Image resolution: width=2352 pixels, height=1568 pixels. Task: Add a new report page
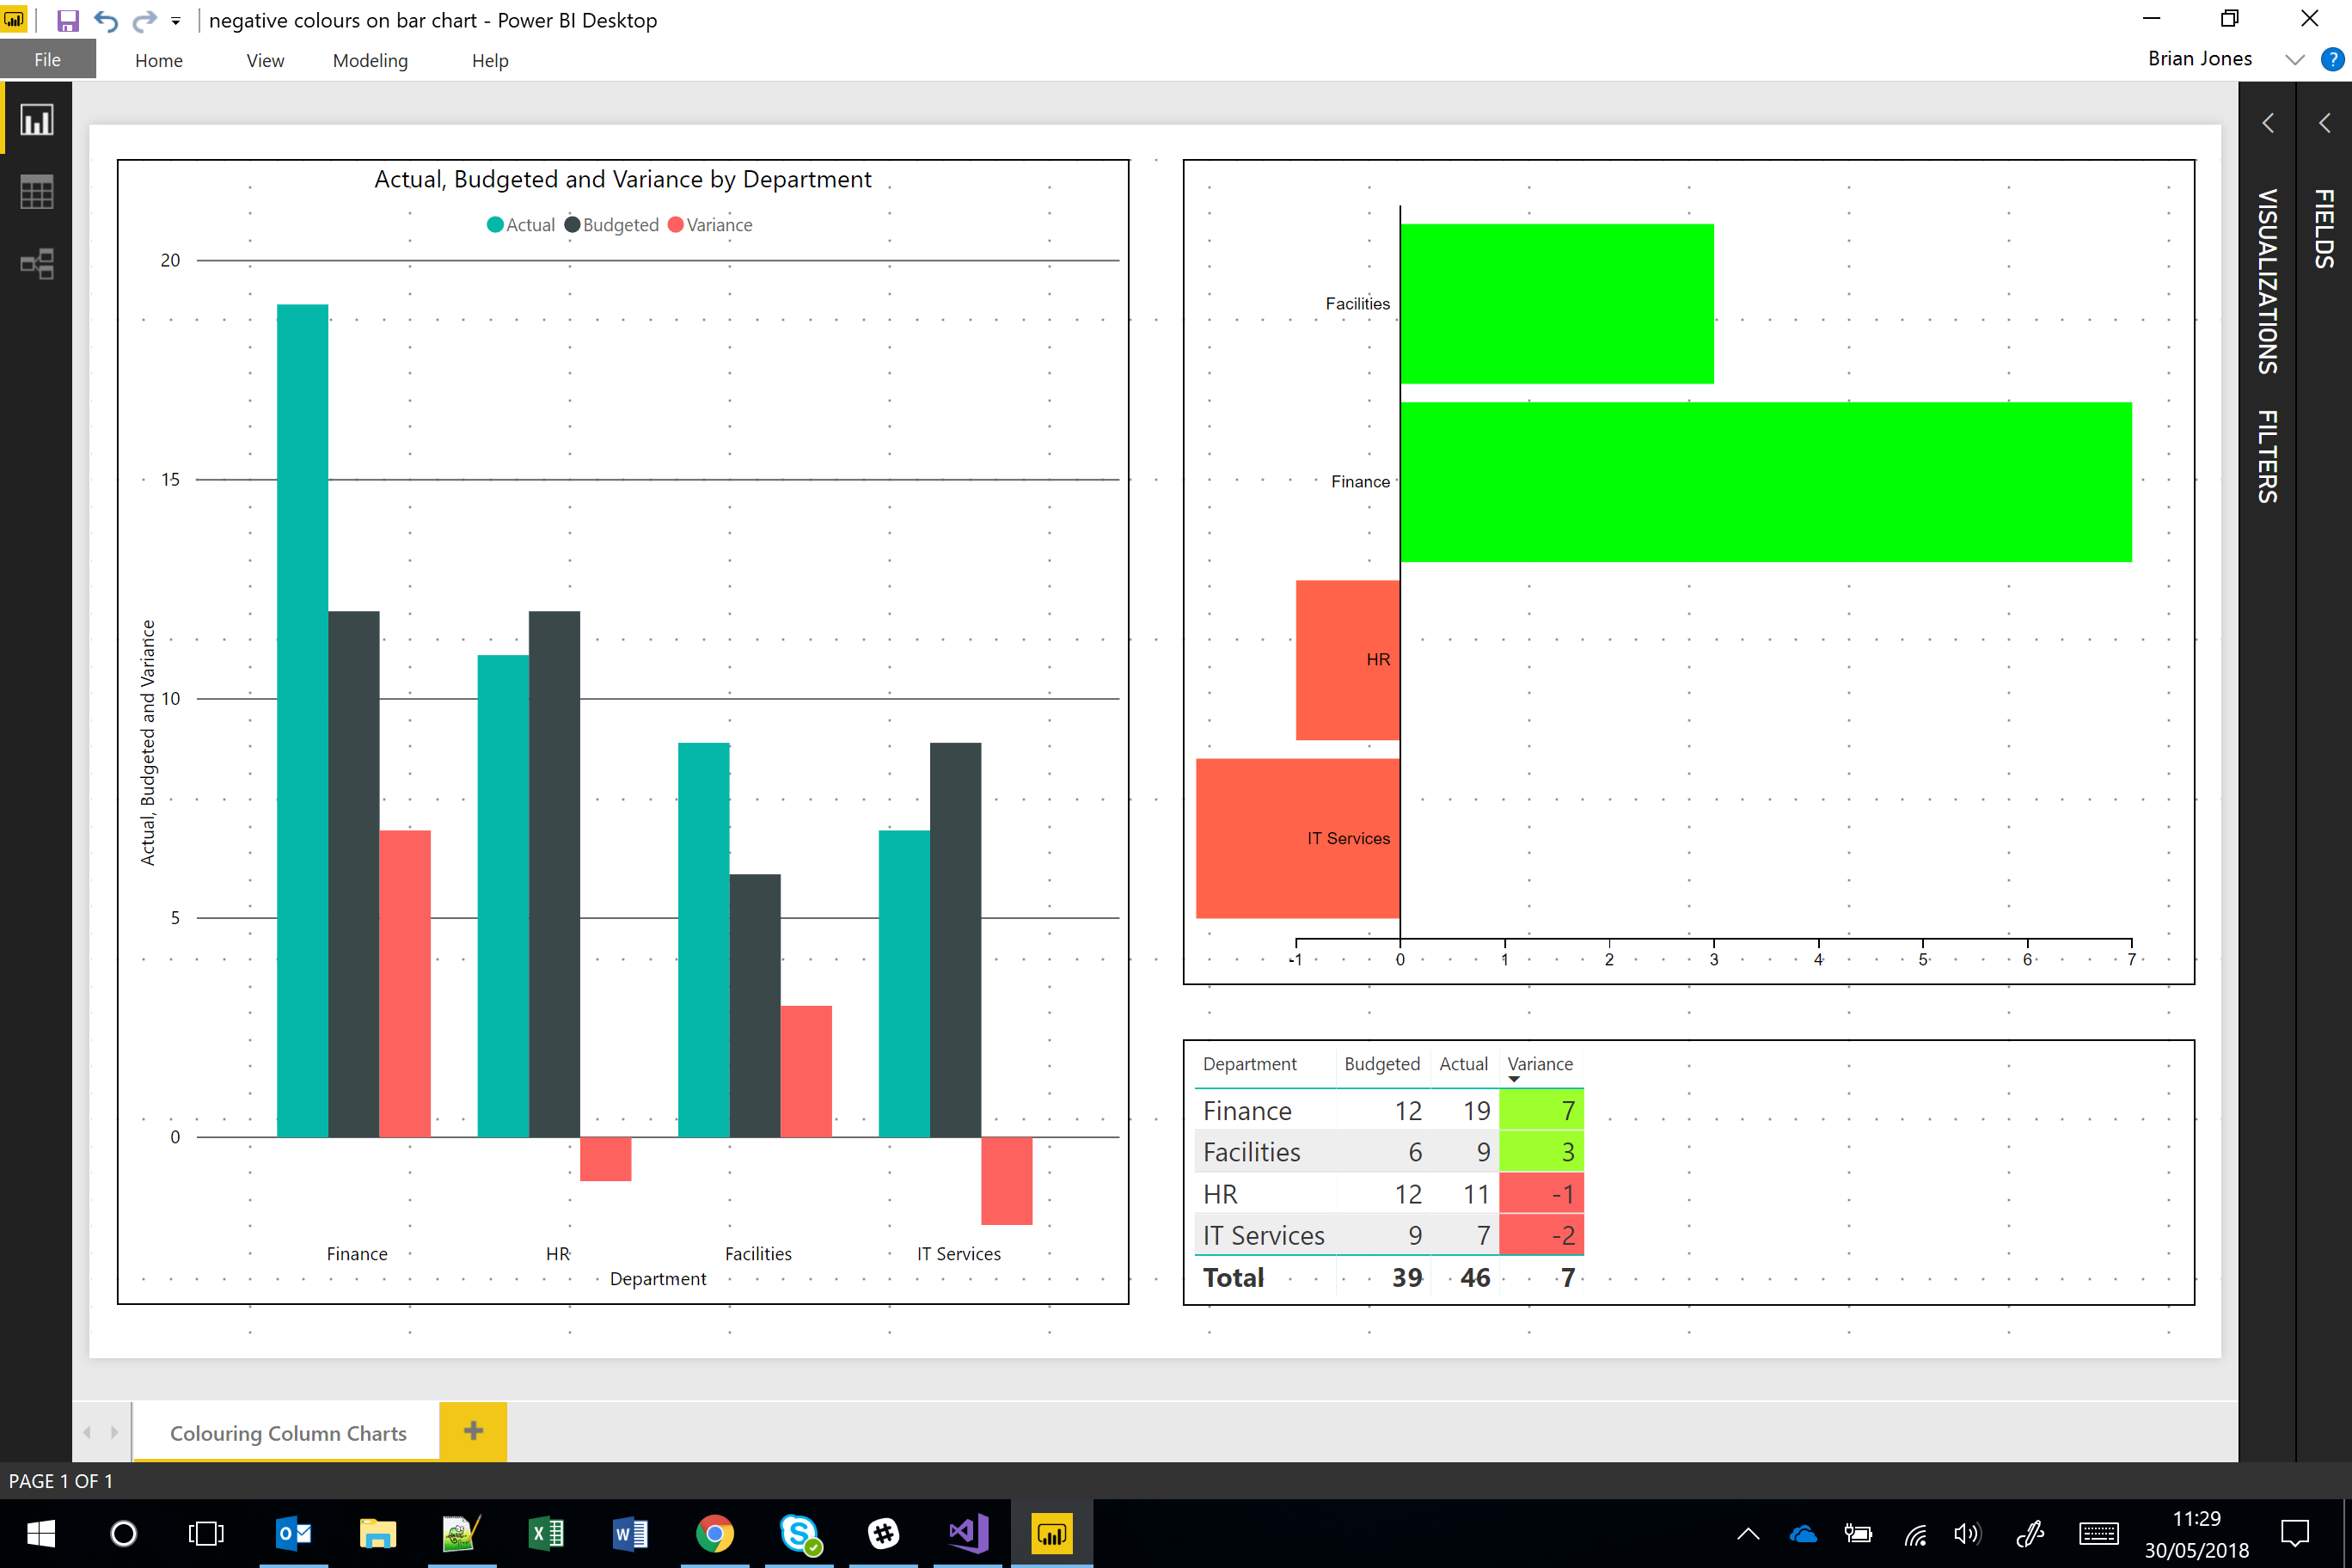471,1431
